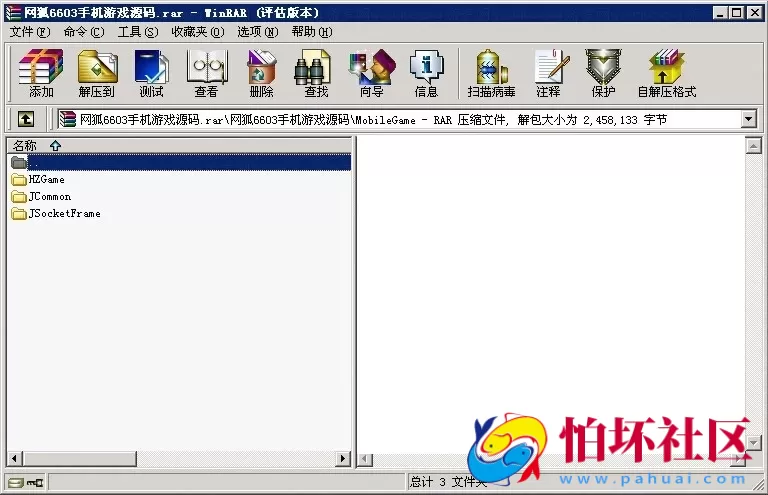Viewport: 768px width, 495px height.
Task: Go up one folder level button
Action: (x=26, y=119)
